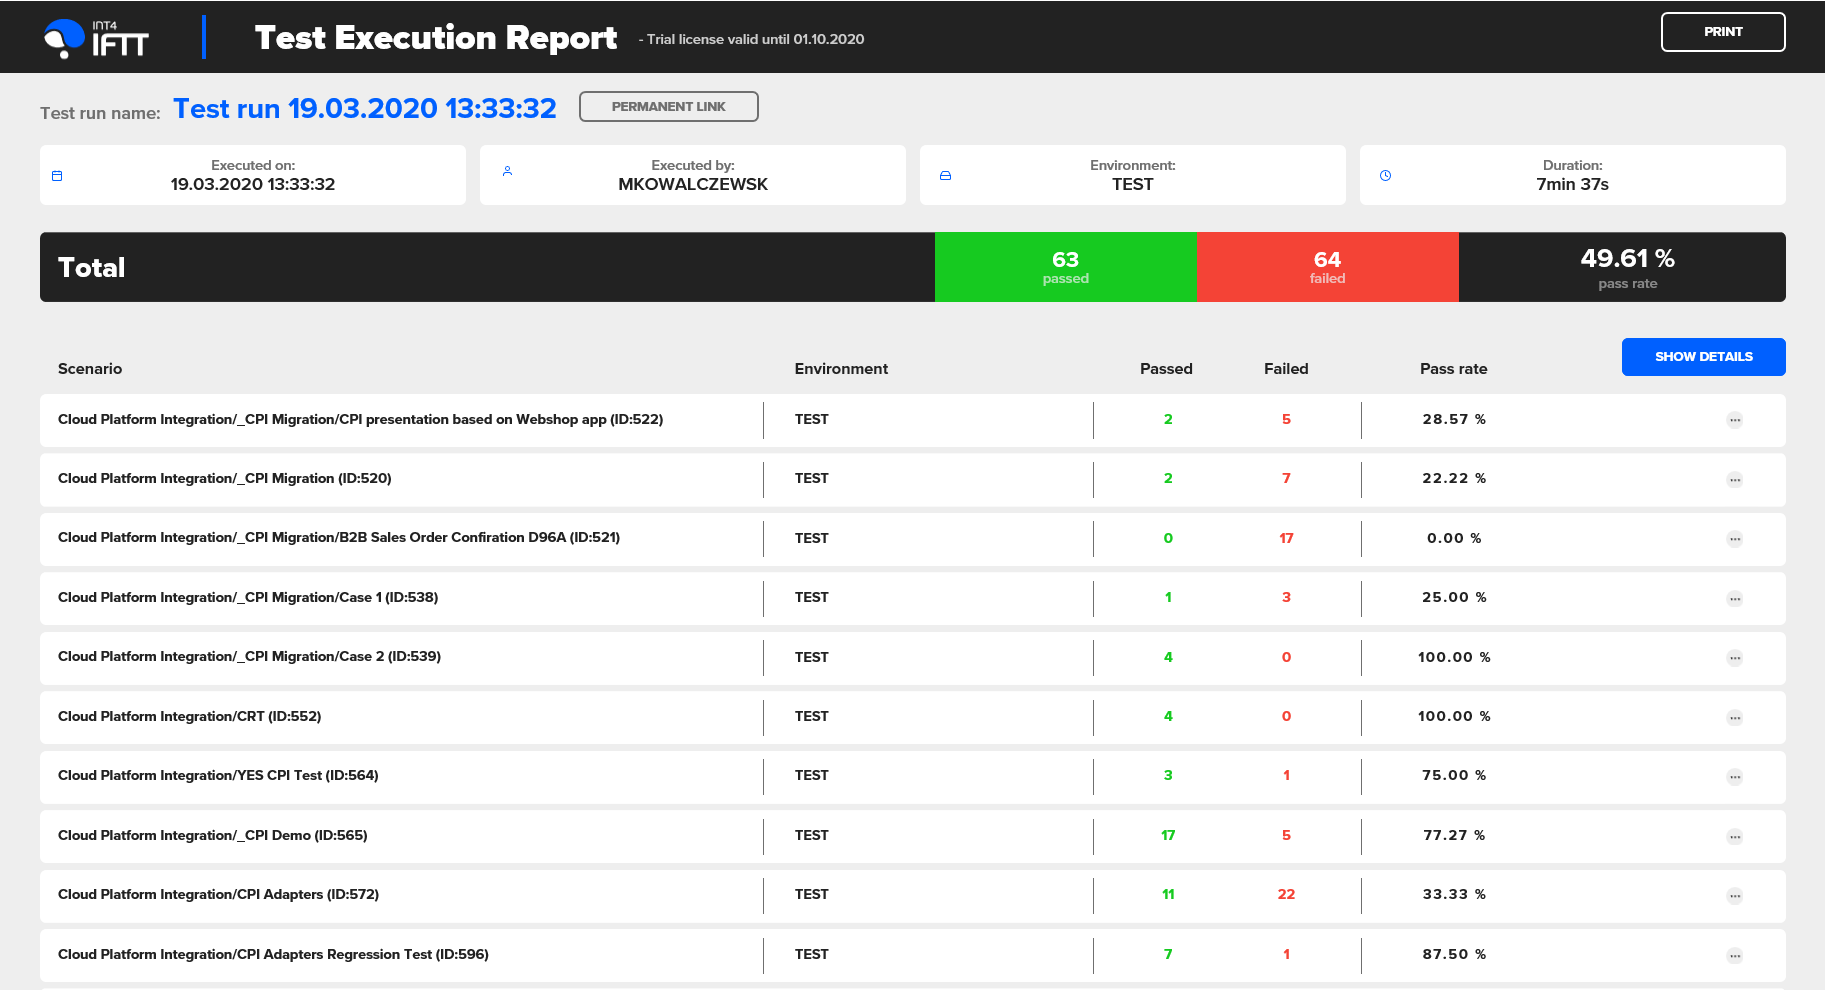Open more options for Webshop app scenario ID:522
Viewport: 1825px width, 990px height.
pos(1734,420)
